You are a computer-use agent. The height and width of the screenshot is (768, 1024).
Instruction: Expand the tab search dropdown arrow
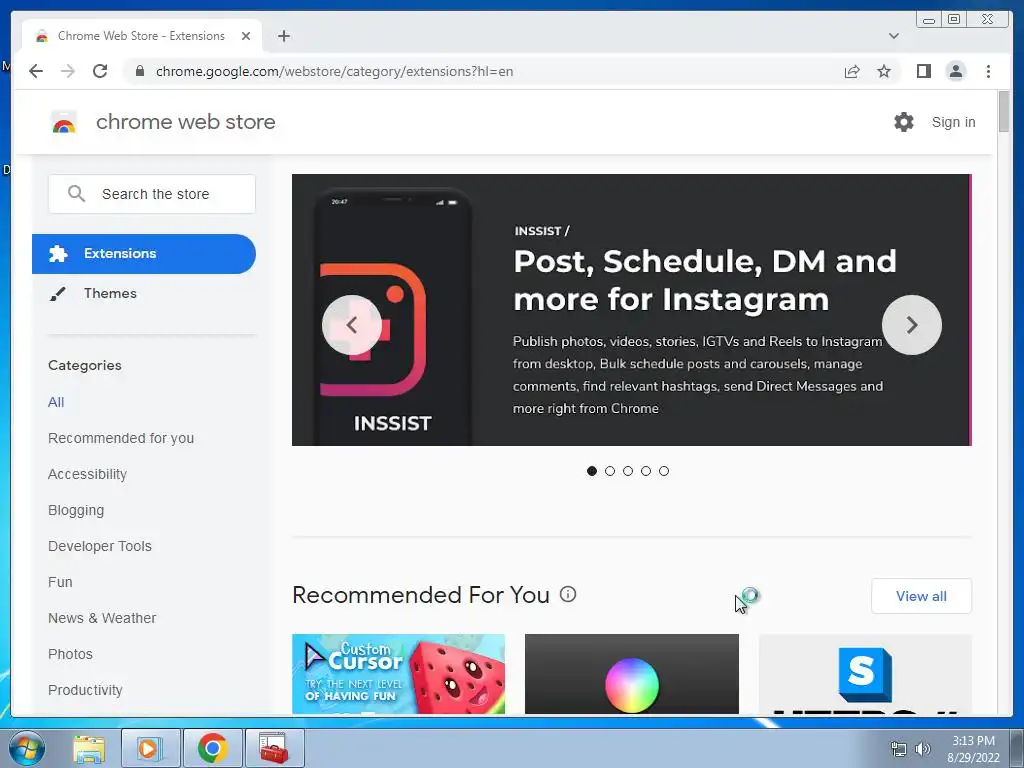click(x=893, y=36)
